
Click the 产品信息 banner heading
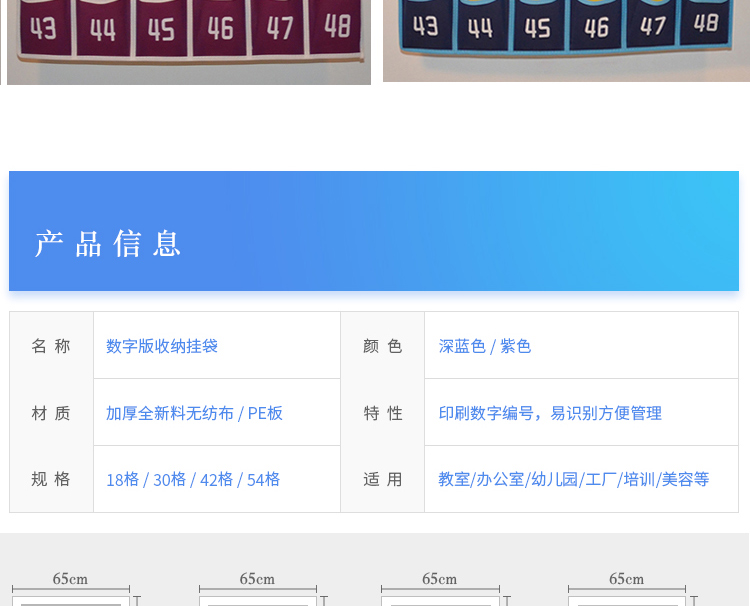point(108,244)
